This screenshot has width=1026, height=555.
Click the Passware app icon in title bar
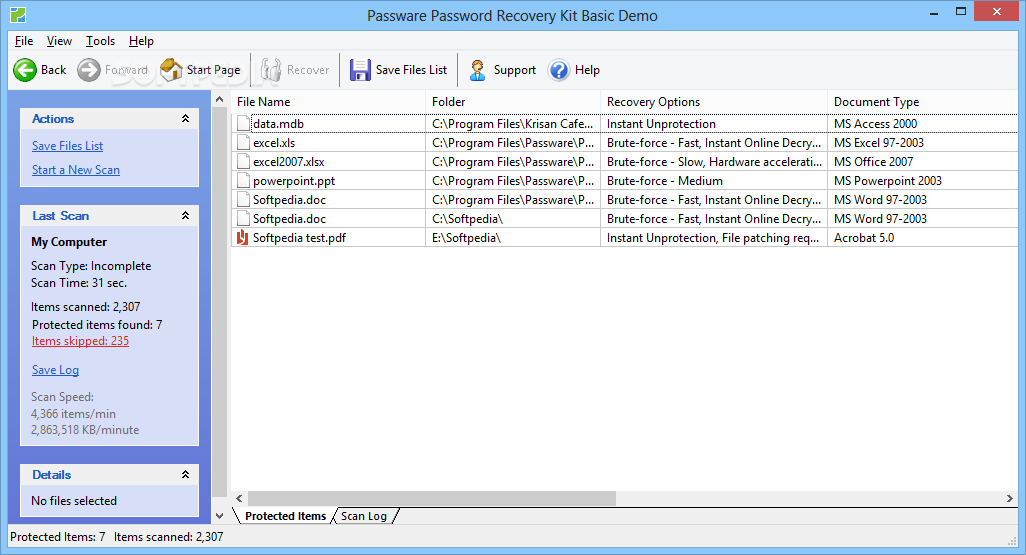pyautogui.click(x=18, y=14)
